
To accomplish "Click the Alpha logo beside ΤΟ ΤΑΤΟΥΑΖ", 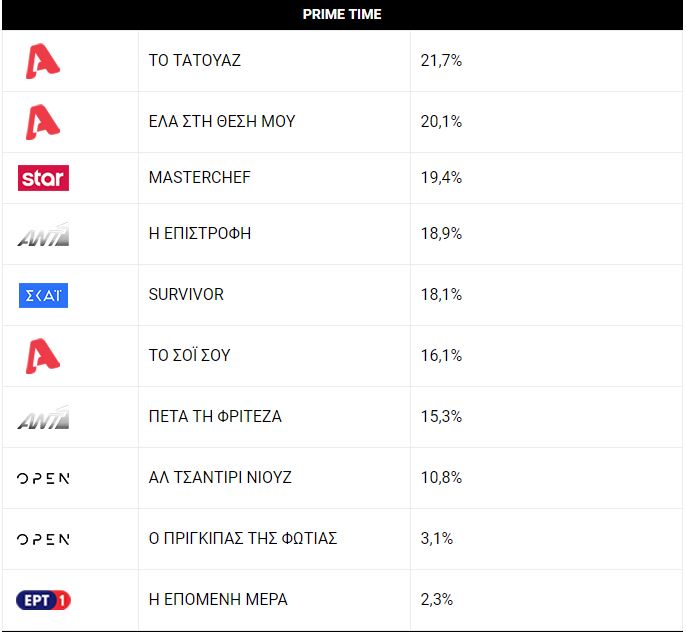I will click(43, 61).
